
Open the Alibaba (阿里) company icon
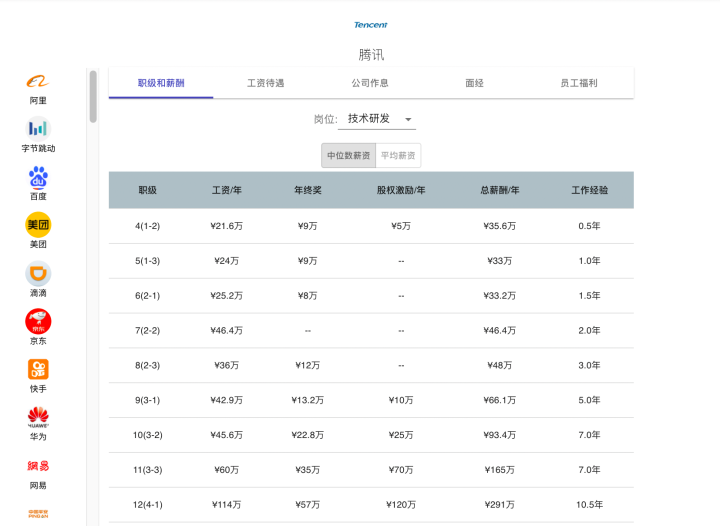coord(38,82)
